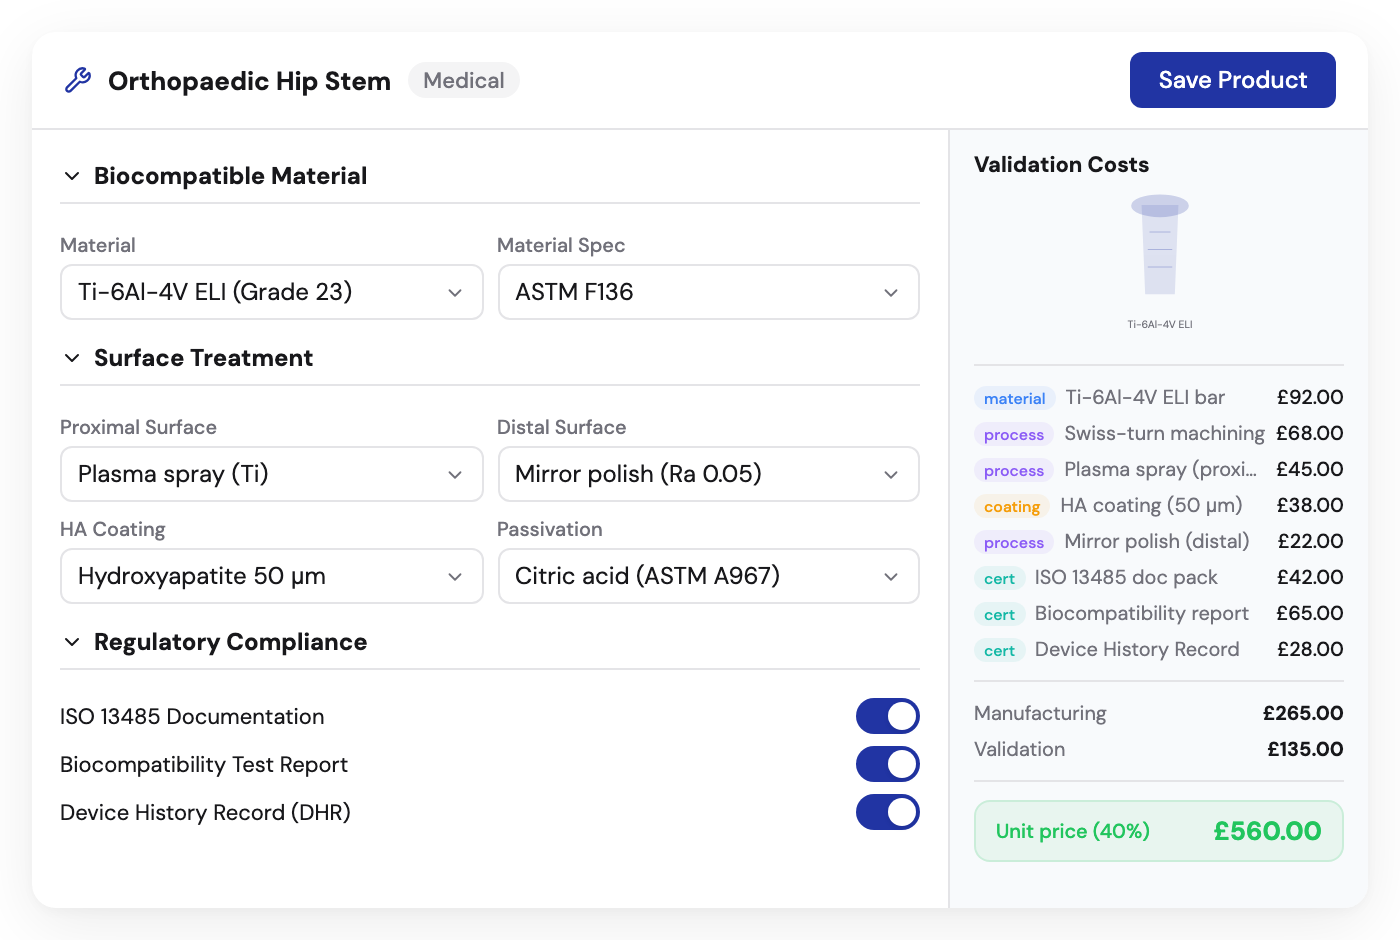Screen dimensions: 1400x940
Task: Click the Unit price (40%) panel
Action: click(x=1158, y=831)
